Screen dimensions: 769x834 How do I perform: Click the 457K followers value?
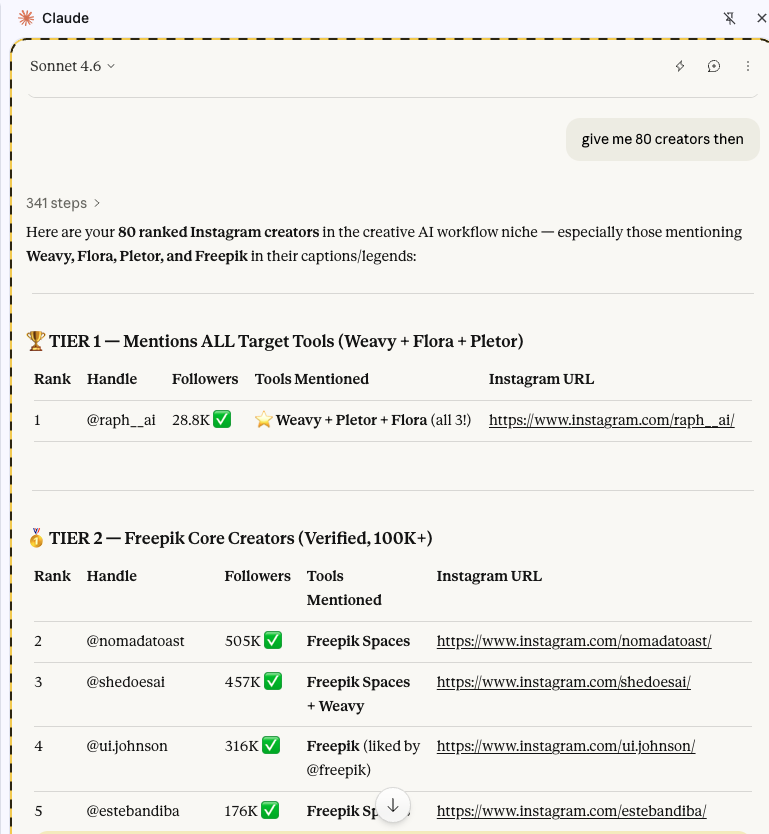tap(243, 682)
